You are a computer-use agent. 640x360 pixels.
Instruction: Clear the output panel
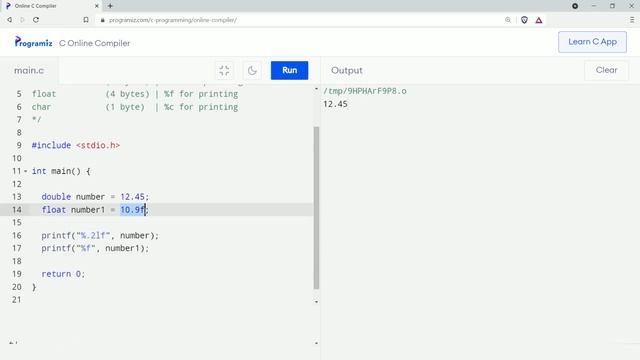tap(606, 70)
